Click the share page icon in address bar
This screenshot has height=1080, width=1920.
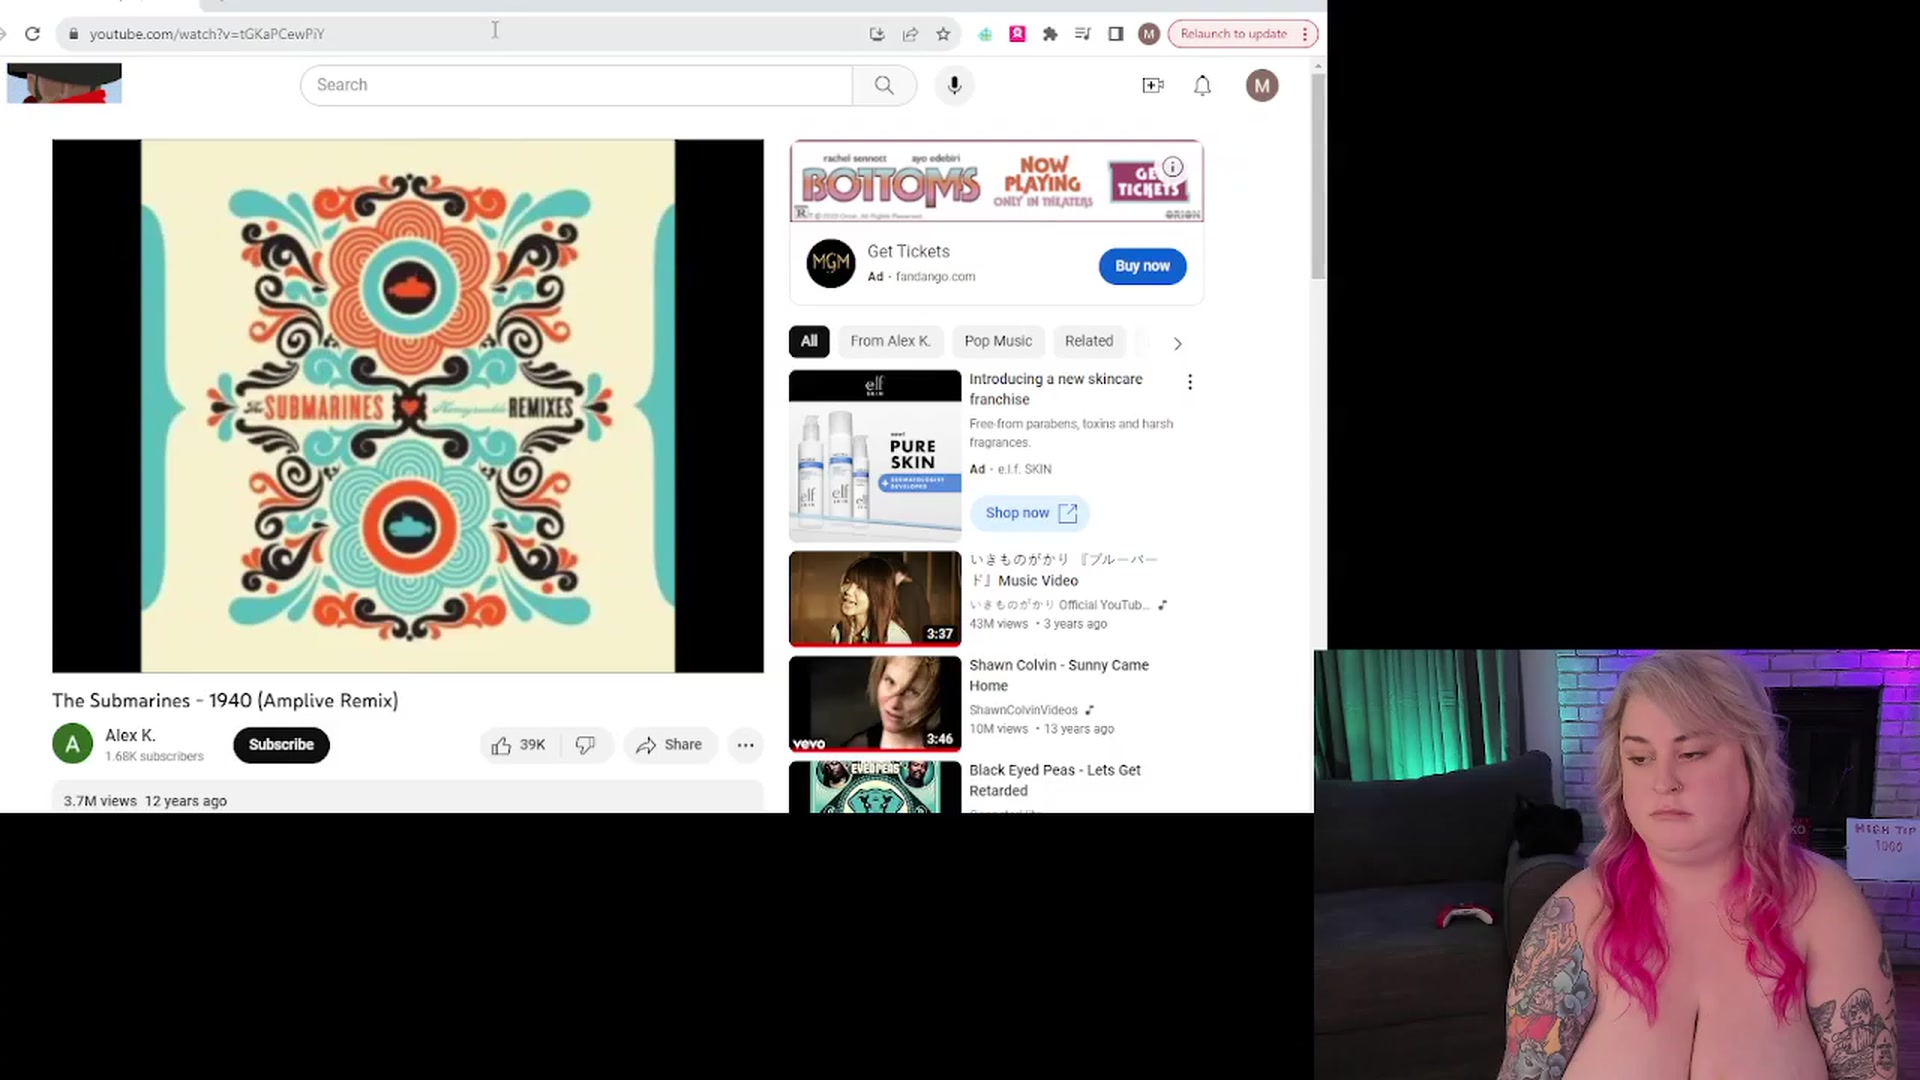[x=910, y=34]
